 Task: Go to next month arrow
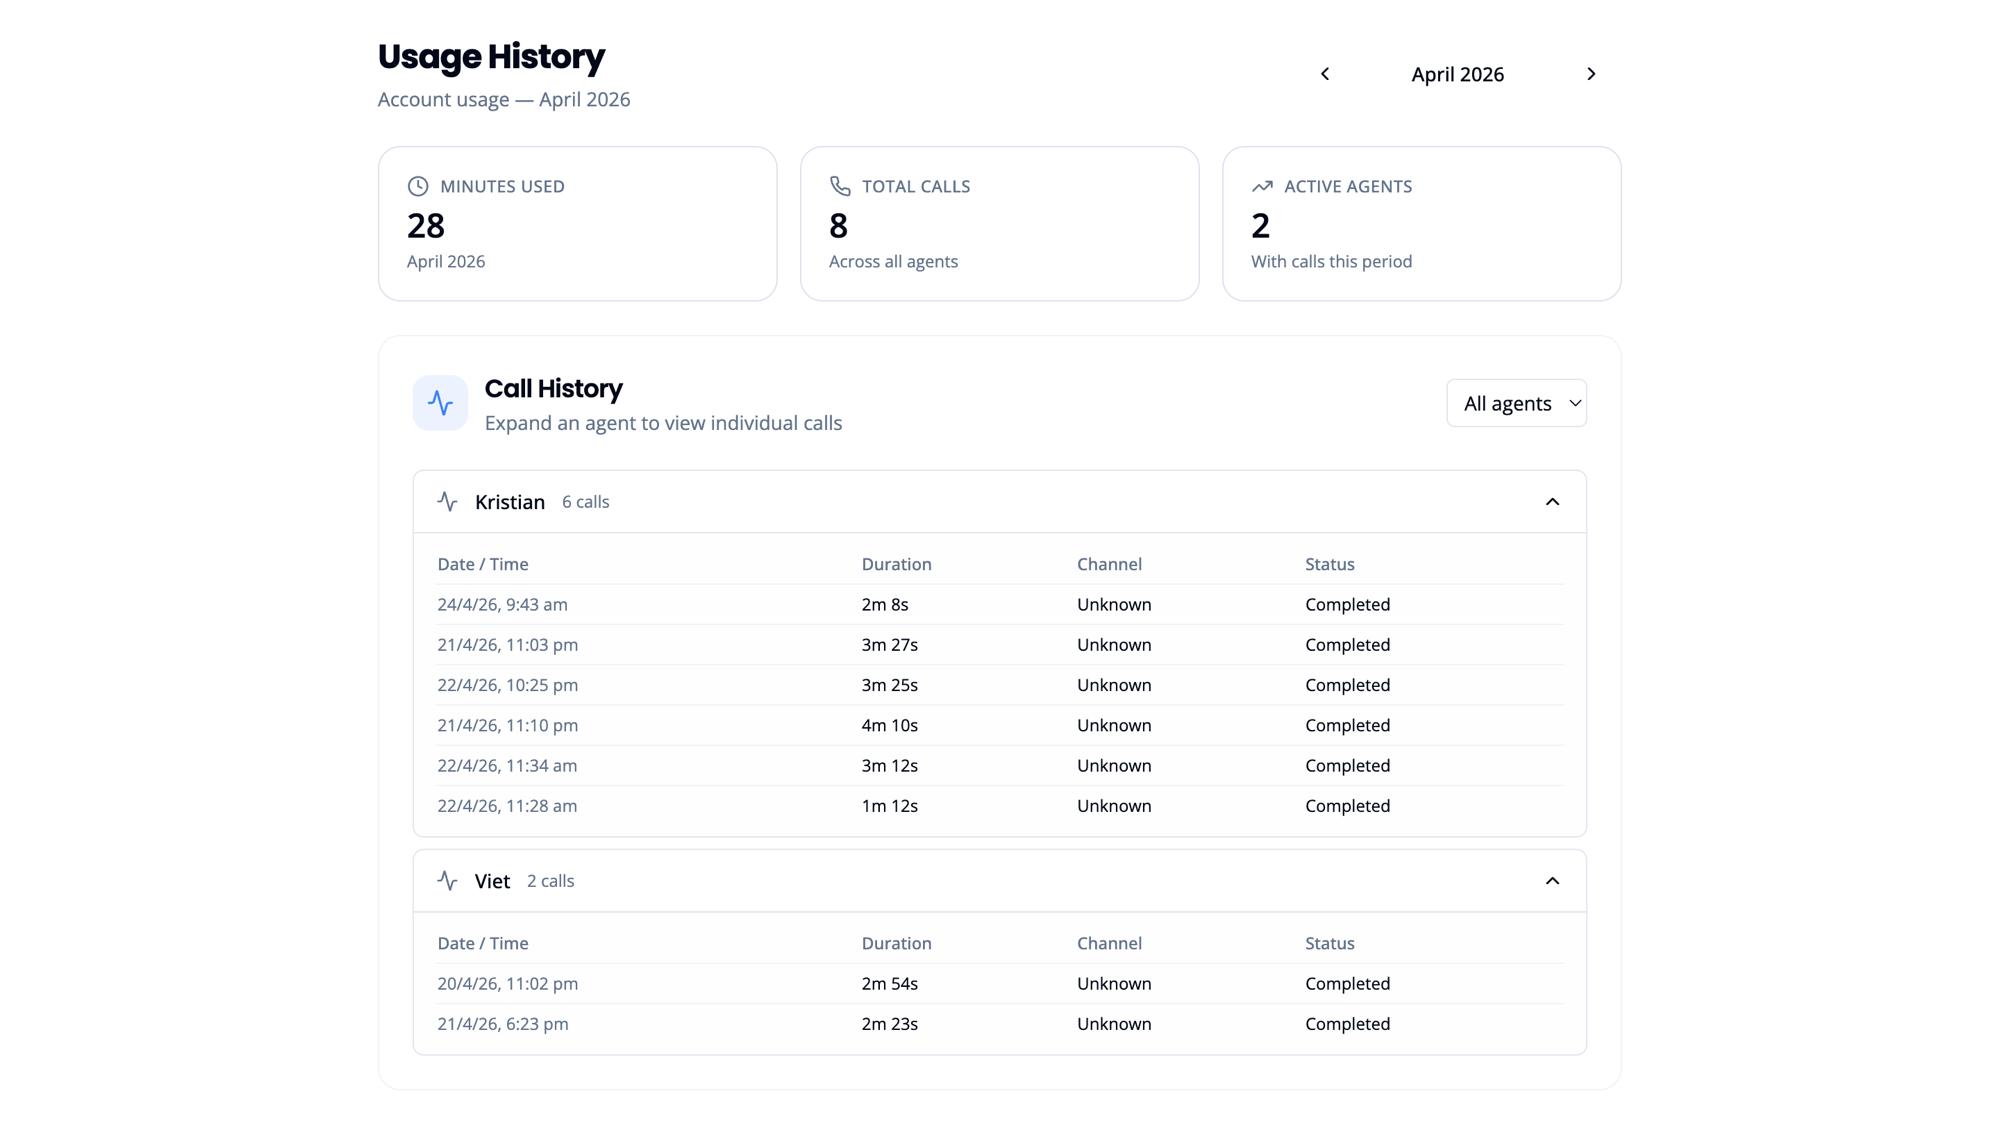pos(1591,74)
